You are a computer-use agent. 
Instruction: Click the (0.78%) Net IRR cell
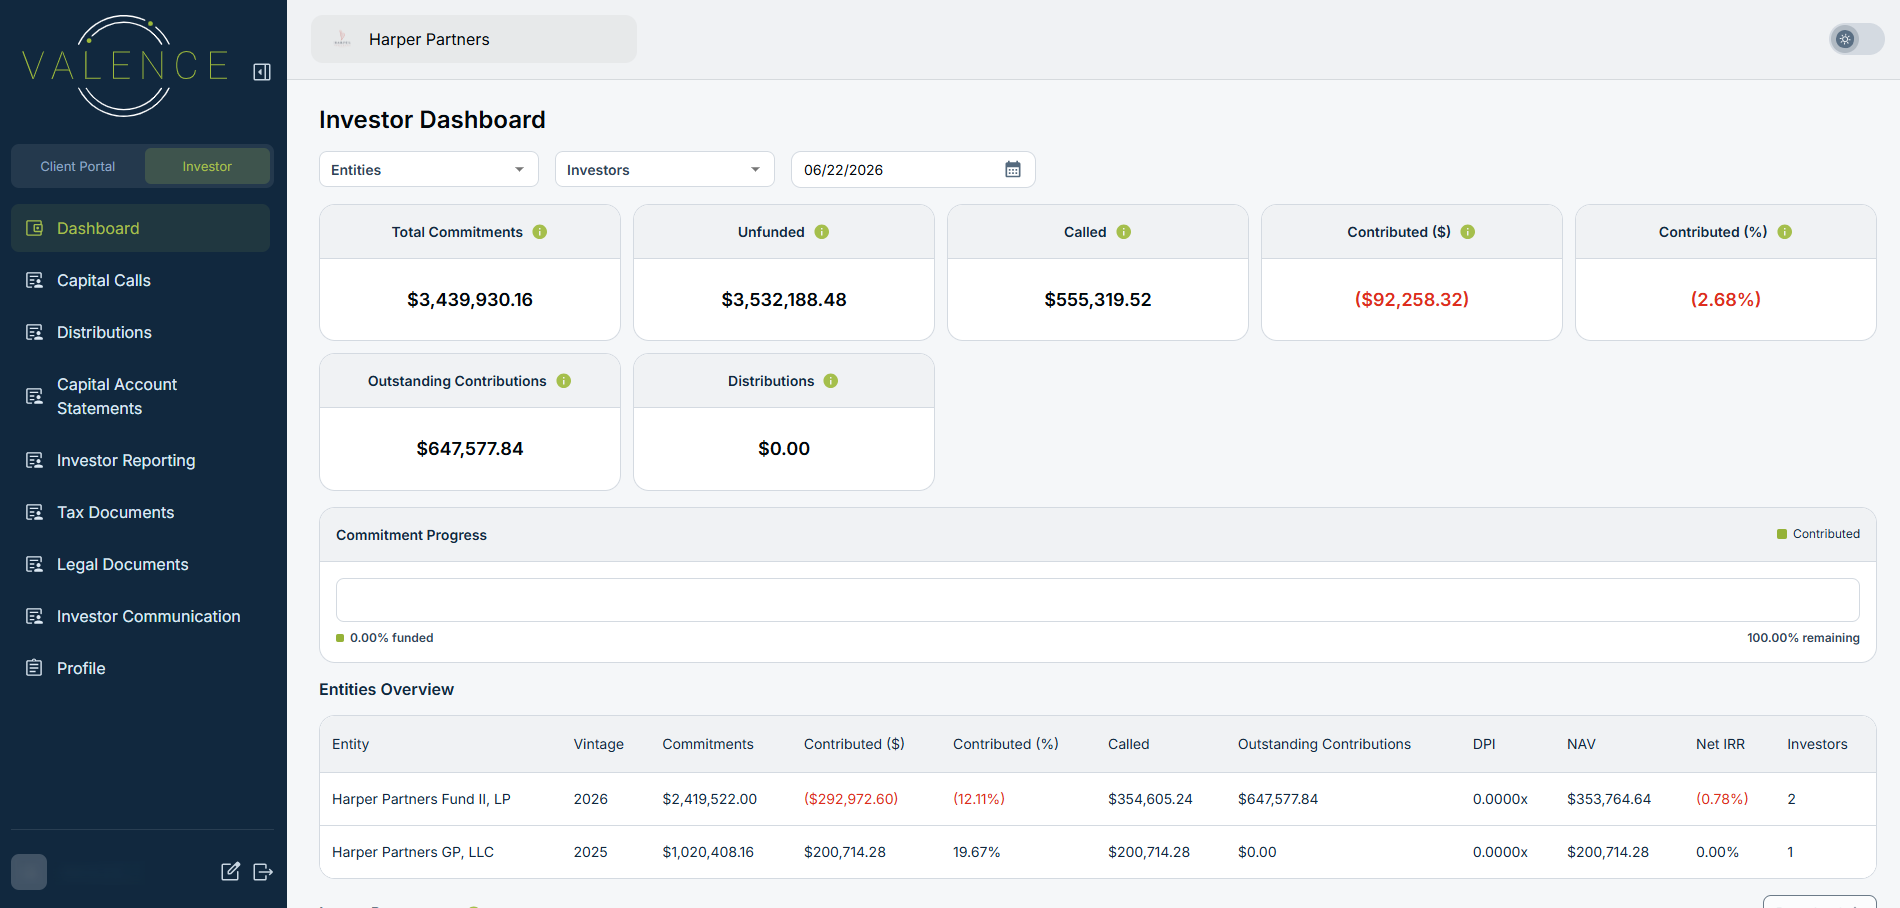[1722, 799]
